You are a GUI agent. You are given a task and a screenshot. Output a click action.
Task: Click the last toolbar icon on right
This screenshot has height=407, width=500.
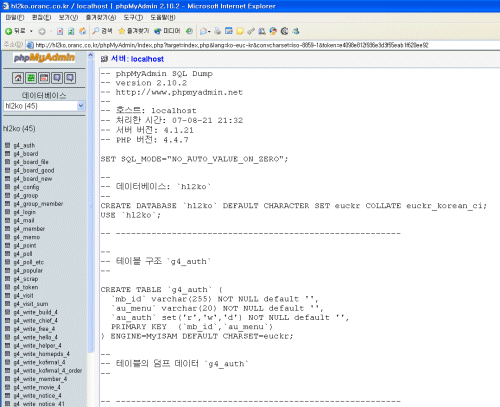(296, 31)
